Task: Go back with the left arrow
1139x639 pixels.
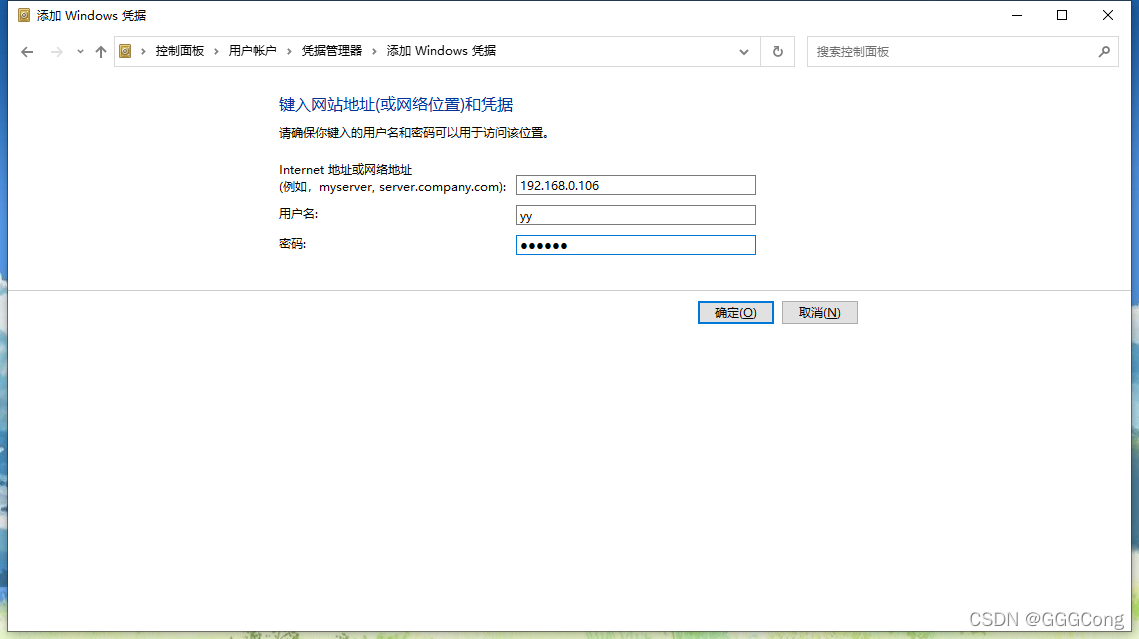Action: tap(27, 52)
